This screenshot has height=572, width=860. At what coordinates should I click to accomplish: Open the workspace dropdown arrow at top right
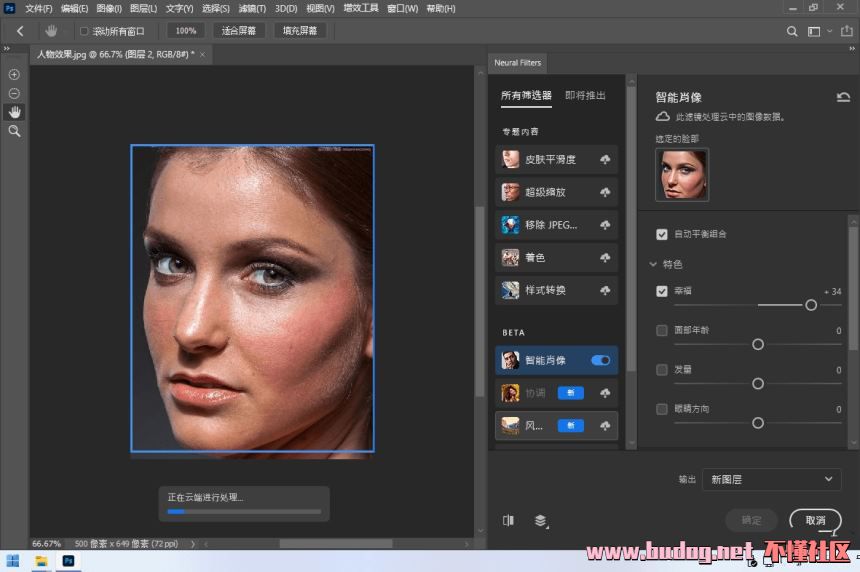[x=829, y=31]
